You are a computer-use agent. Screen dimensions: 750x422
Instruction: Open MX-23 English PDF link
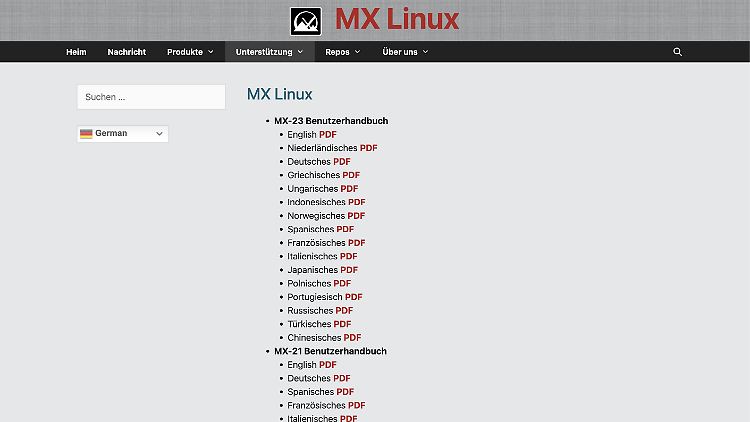tap(328, 135)
